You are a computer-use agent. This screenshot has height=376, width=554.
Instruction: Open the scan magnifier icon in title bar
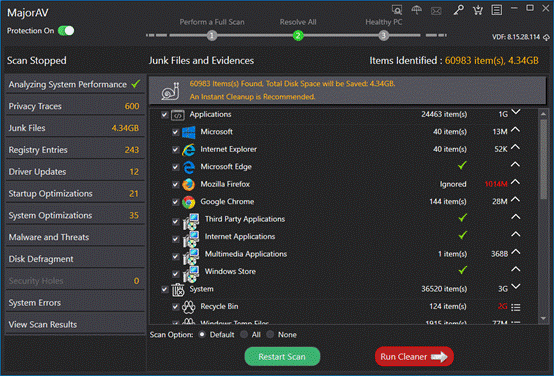[x=397, y=10]
